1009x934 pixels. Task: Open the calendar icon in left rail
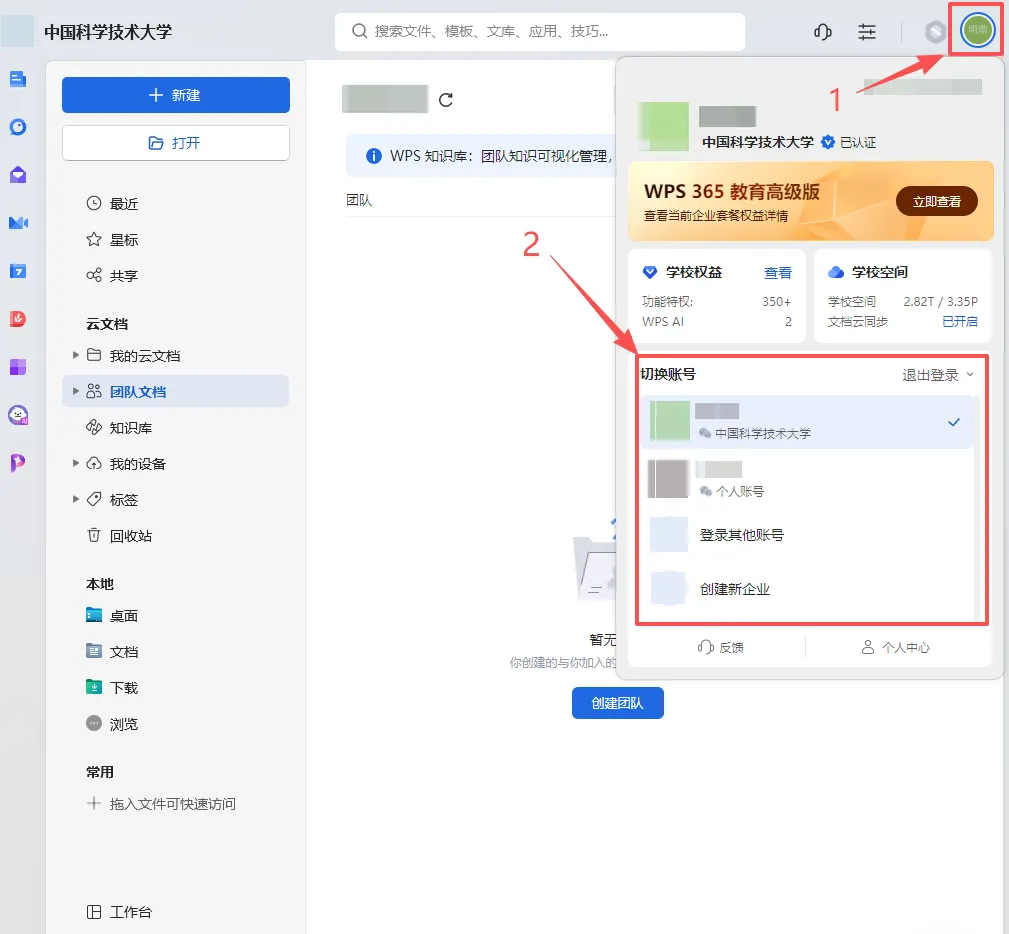coord(18,271)
